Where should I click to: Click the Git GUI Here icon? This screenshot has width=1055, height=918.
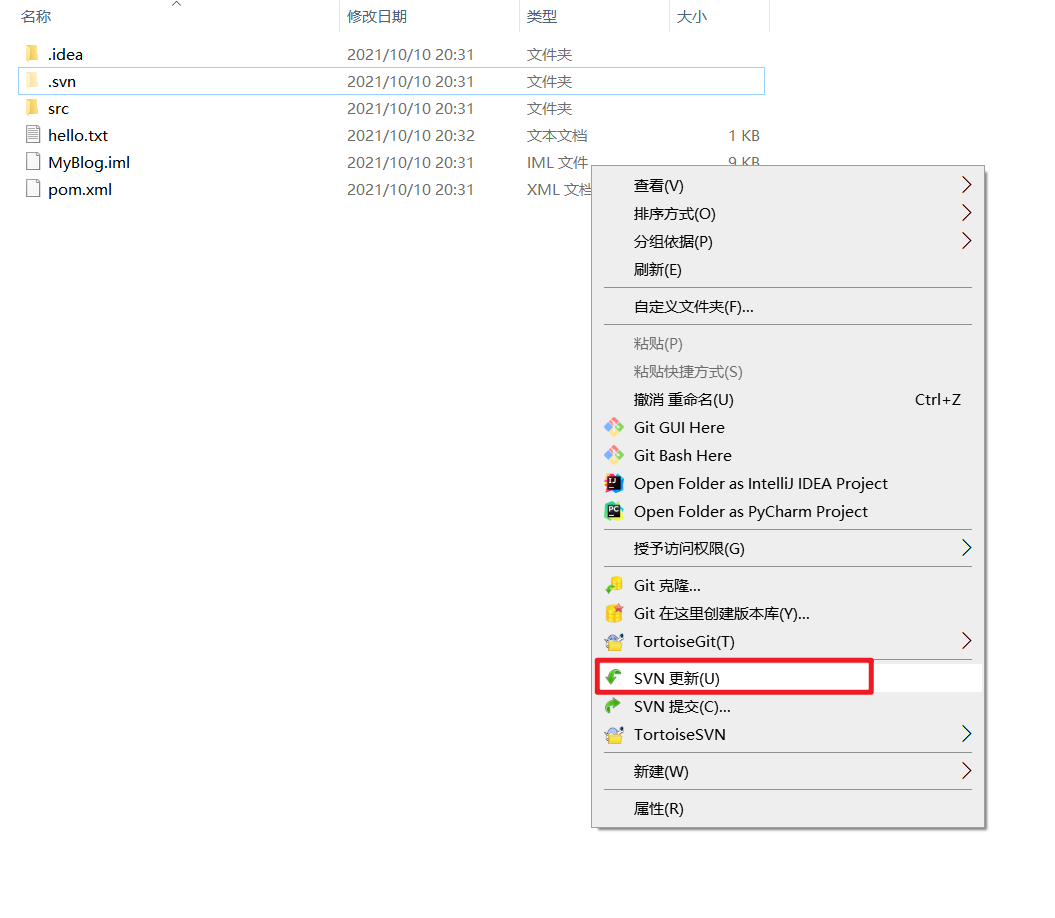pyautogui.click(x=614, y=427)
